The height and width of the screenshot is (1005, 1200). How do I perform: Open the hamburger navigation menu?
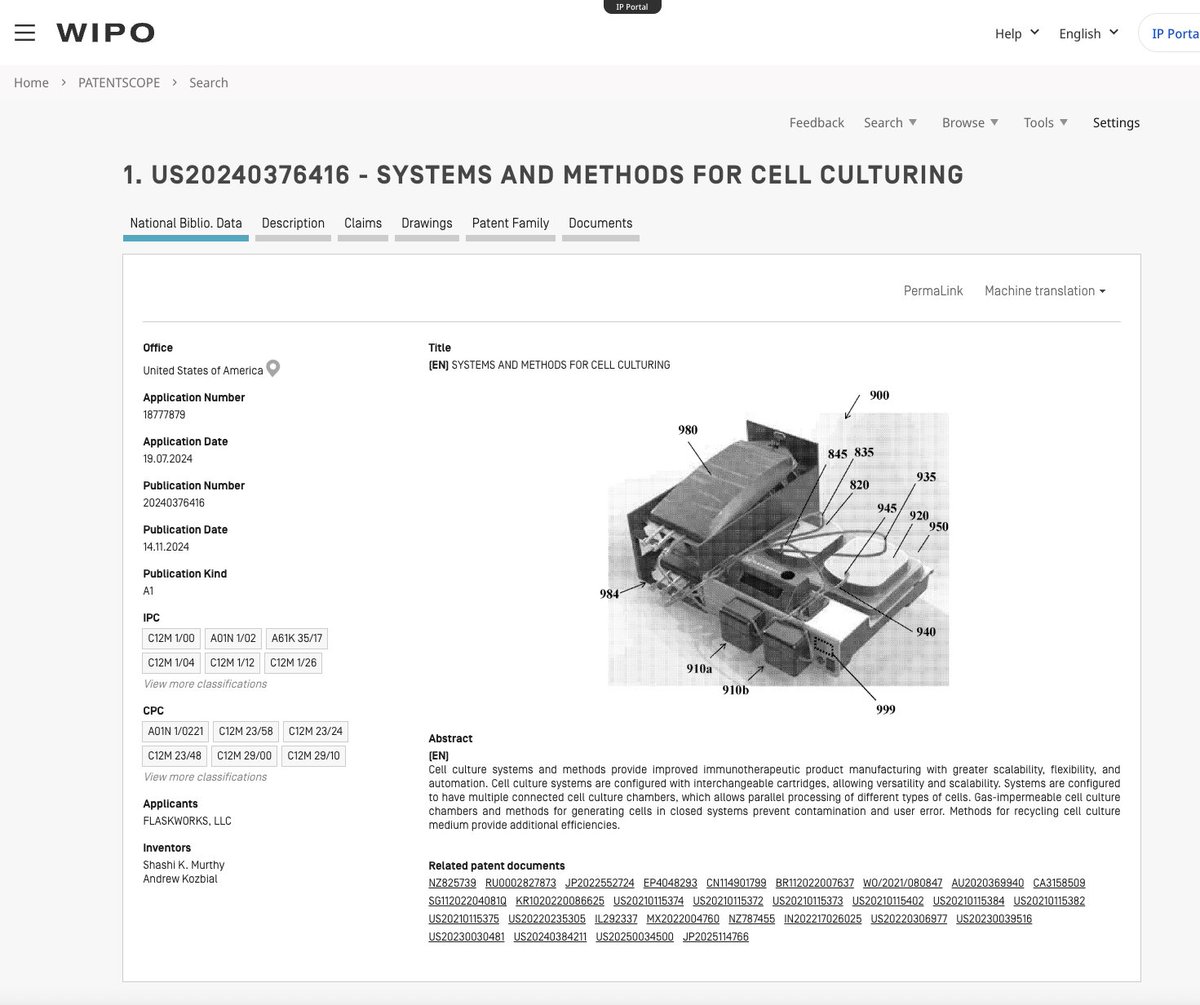point(25,33)
